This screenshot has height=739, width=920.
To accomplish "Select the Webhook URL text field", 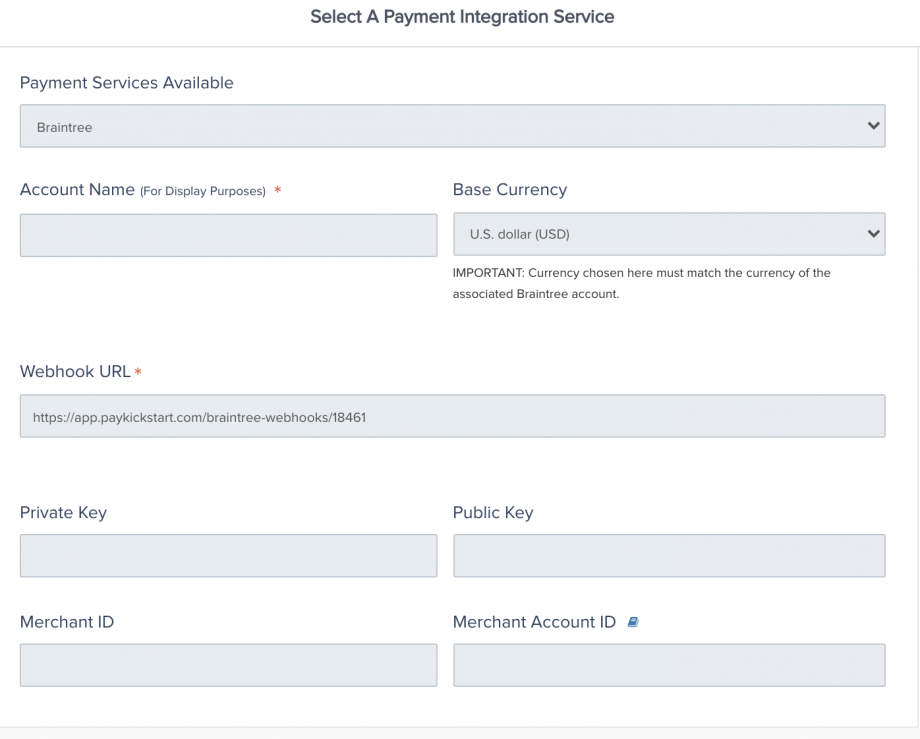I will click(x=452, y=416).
